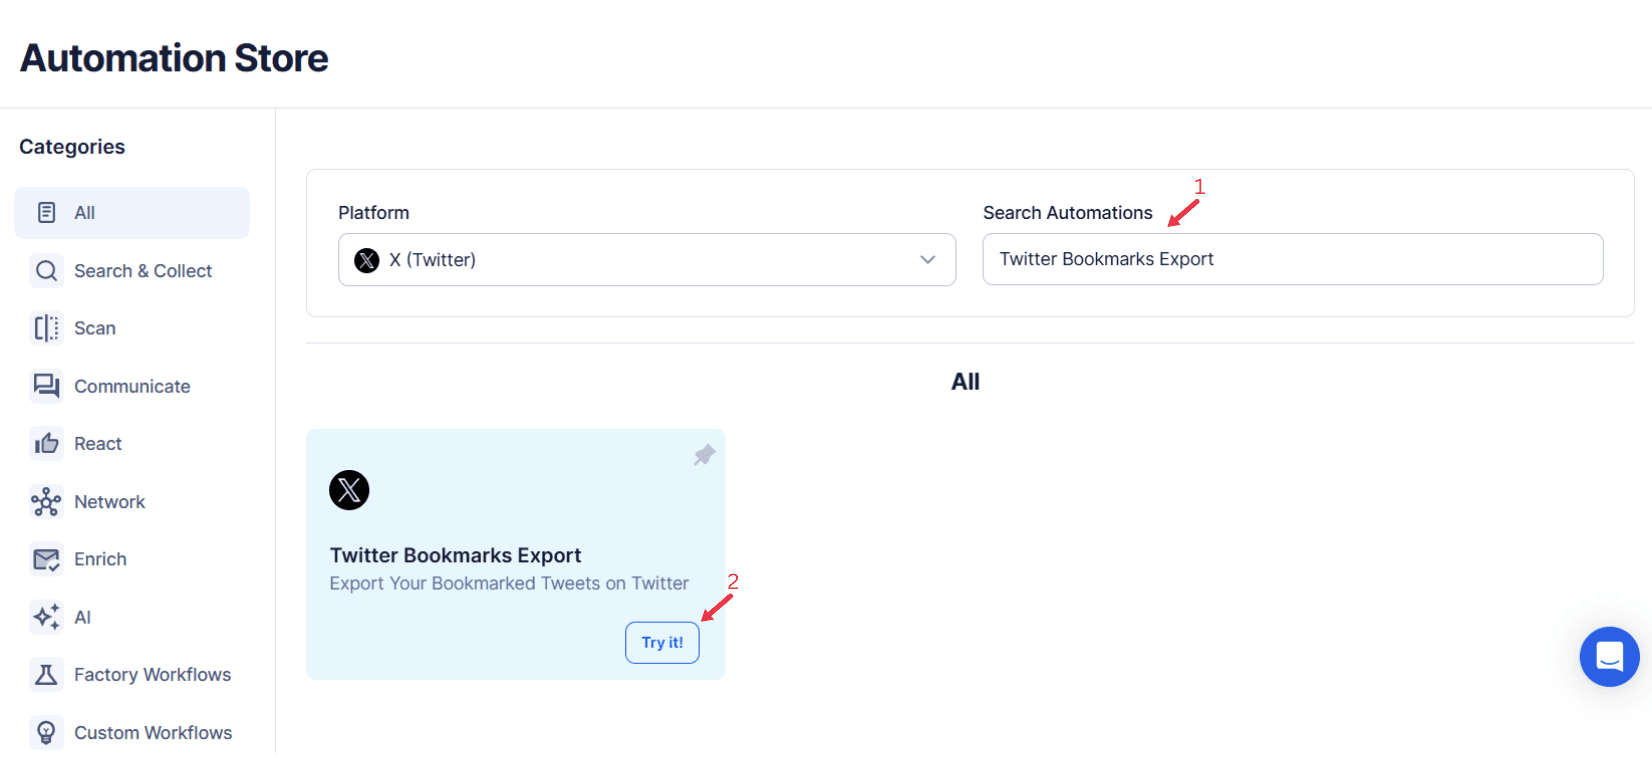Open the Twitter Bookmarks Export card title
The height and width of the screenshot is (775, 1652).
(x=456, y=554)
